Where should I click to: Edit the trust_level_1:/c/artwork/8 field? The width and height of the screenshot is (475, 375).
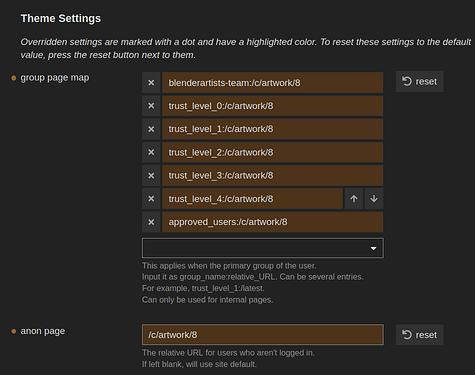coord(273,129)
